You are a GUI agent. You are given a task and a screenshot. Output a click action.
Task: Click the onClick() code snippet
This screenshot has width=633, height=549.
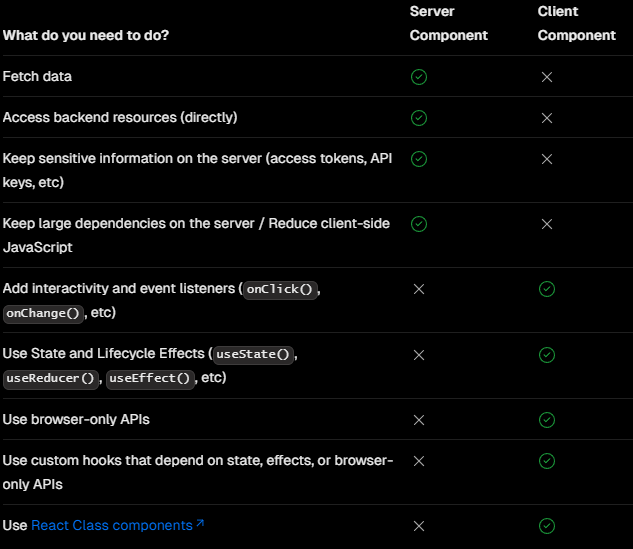280,289
